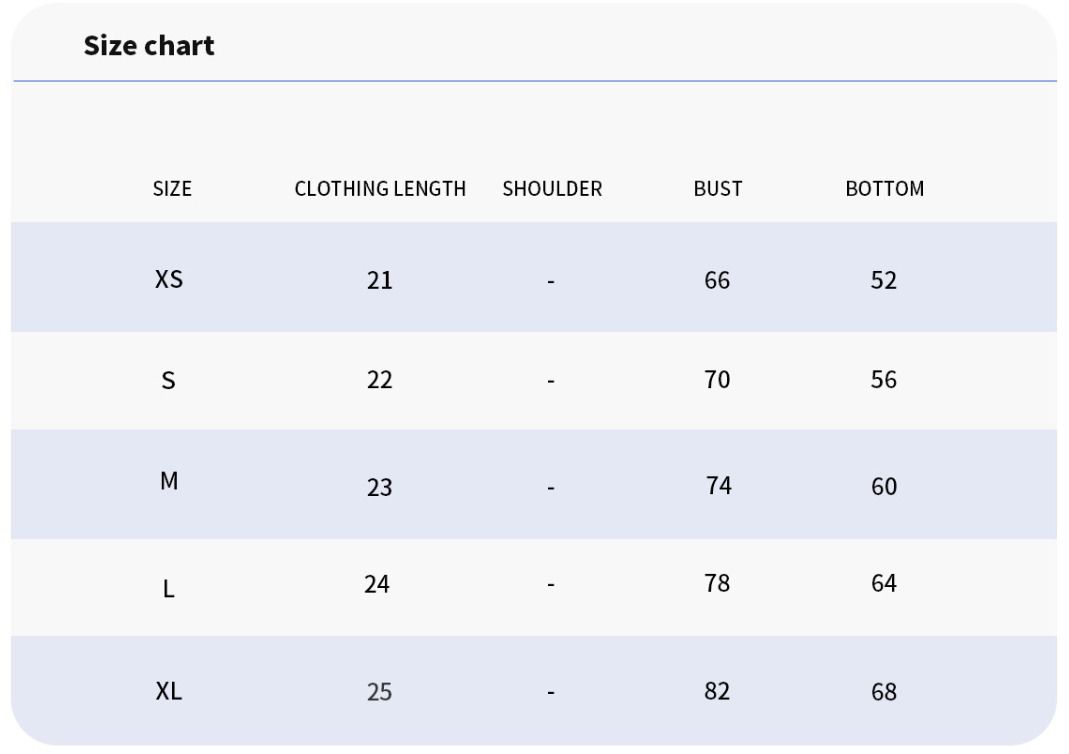Click the S size row label
Screen dimensions: 1069x754
(x=168, y=380)
